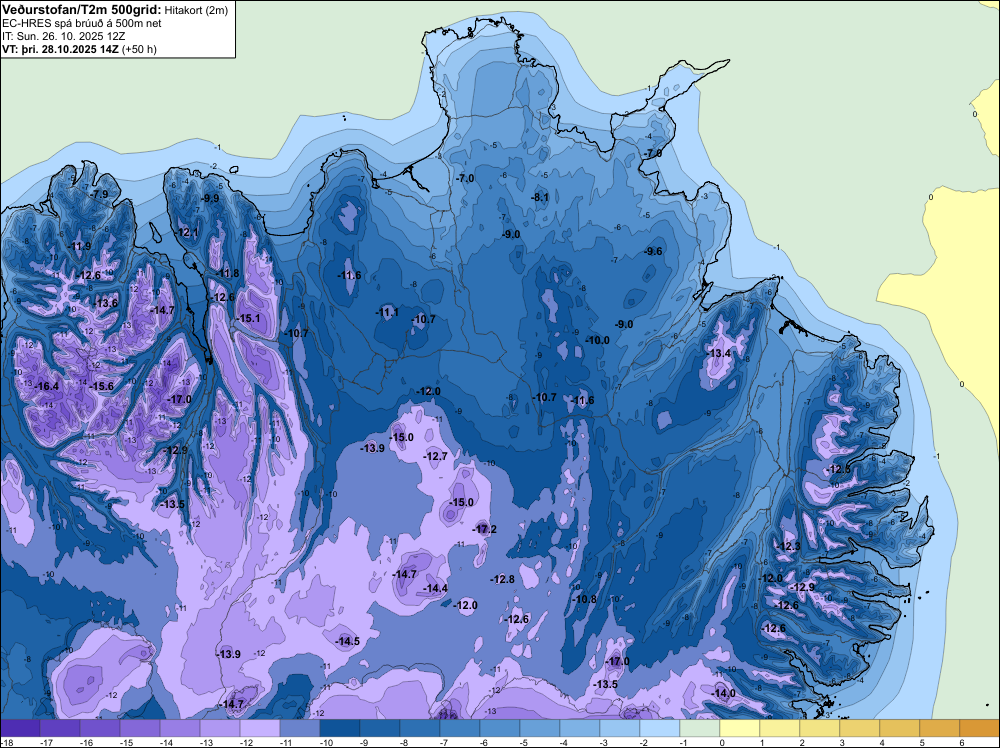Click the valid time 'VT: þri. 28.10.2025 14Z'

click(60, 49)
